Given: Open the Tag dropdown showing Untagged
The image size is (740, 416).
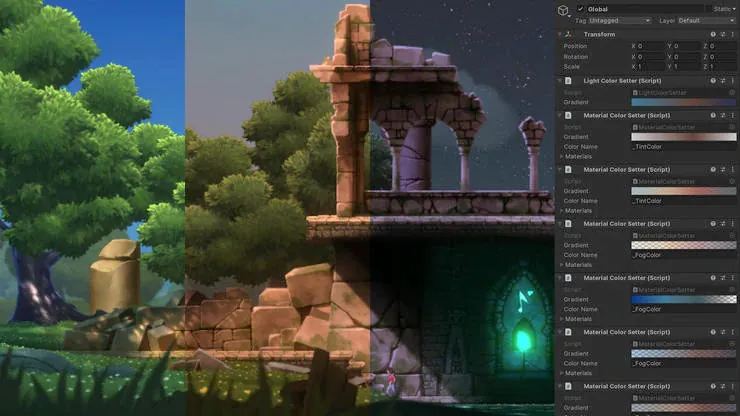Looking at the screenshot, I should point(619,20).
